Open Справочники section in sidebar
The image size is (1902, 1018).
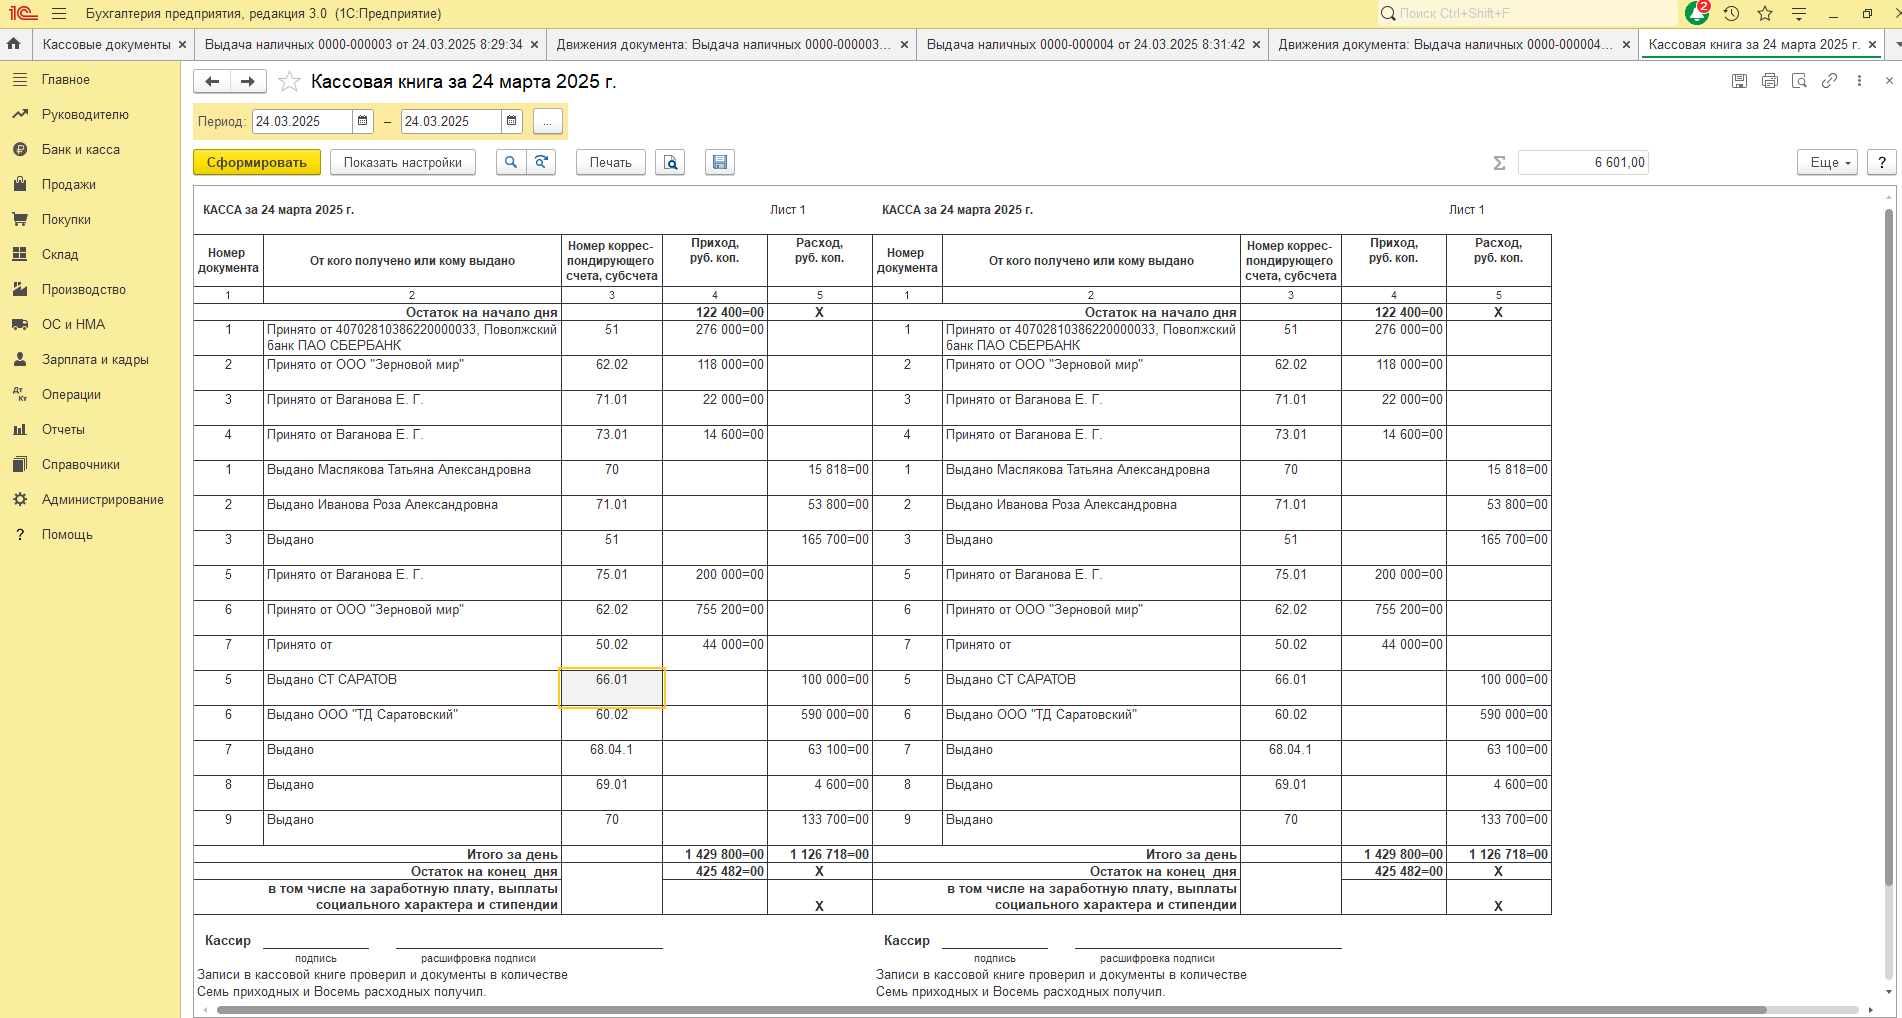(80, 464)
